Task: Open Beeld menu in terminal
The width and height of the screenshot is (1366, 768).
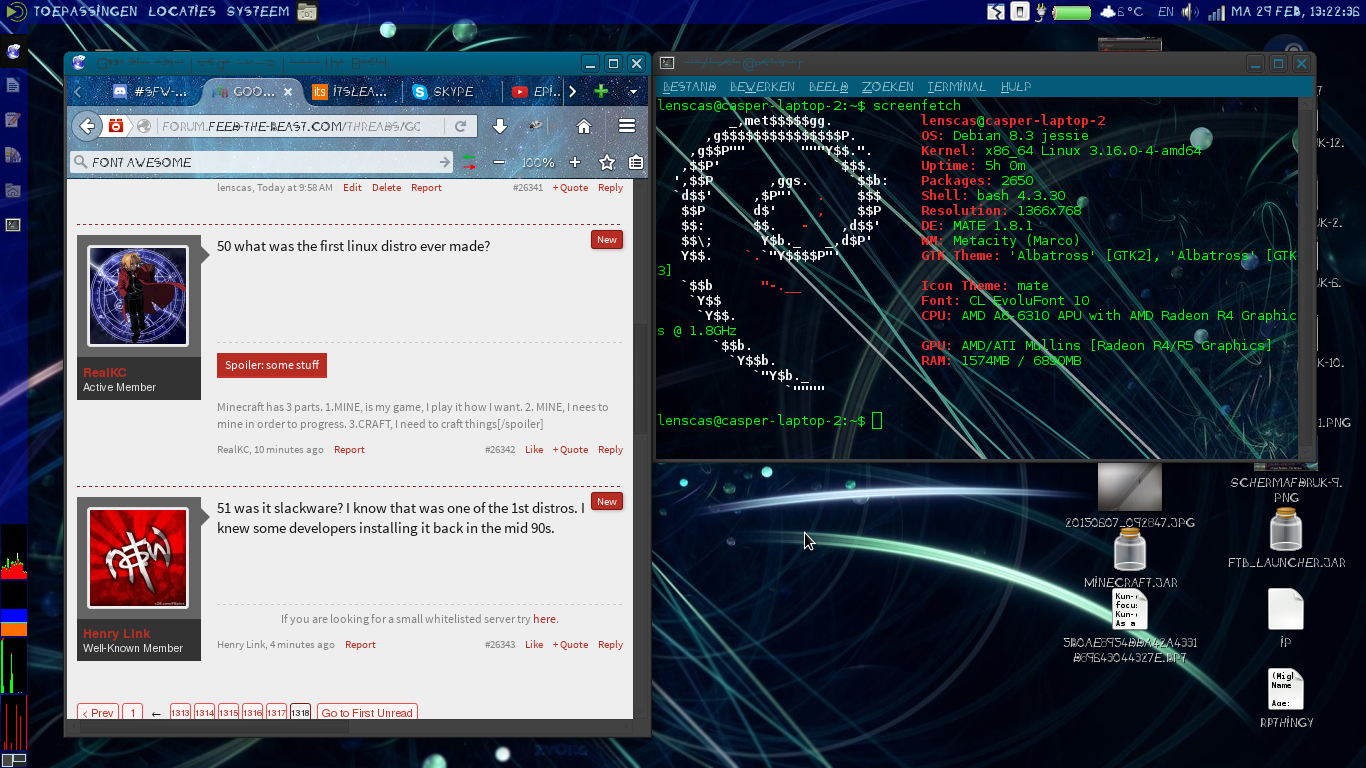Action: point(828,87)
